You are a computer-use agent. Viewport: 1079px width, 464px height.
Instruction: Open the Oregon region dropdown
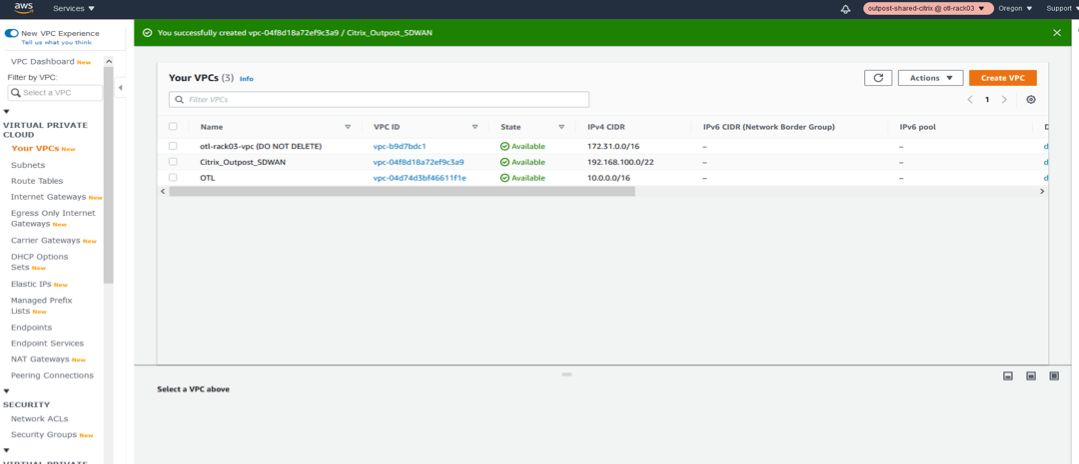[x=1016, y=8]
